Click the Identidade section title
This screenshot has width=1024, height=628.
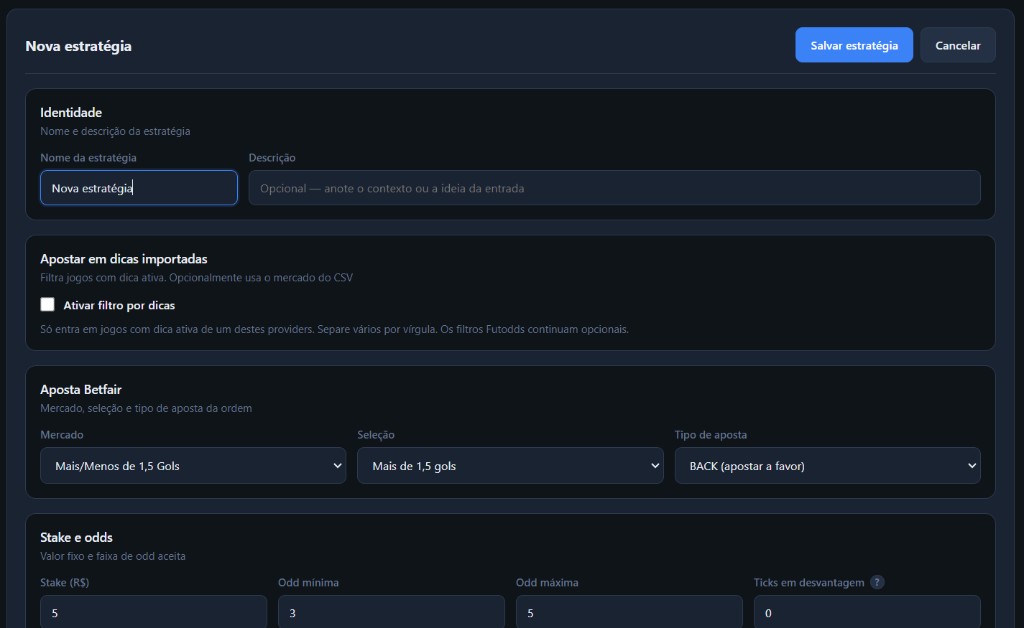click(x=71, y=112)
